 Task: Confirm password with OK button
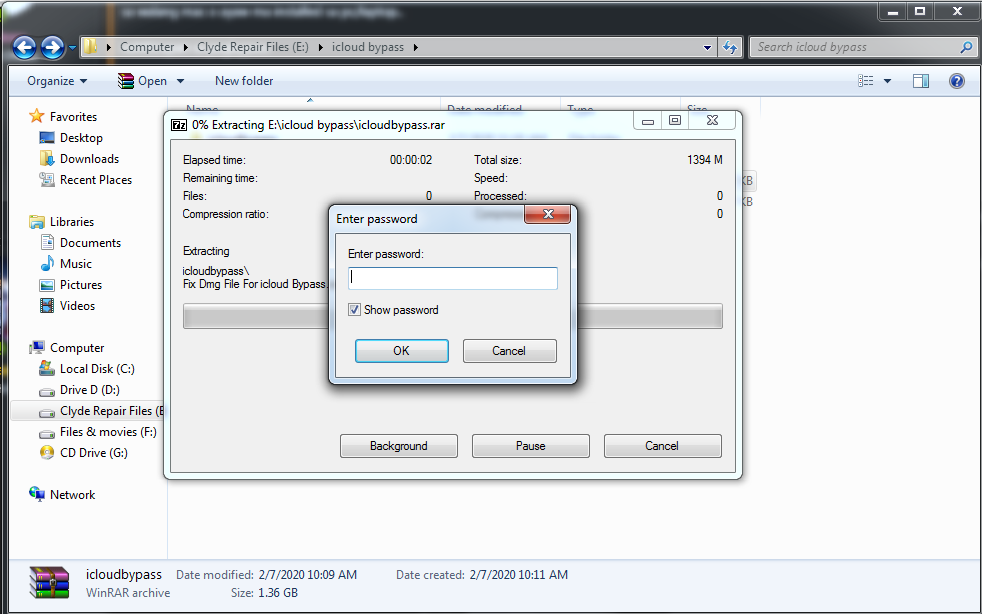[x=401, y=351]
